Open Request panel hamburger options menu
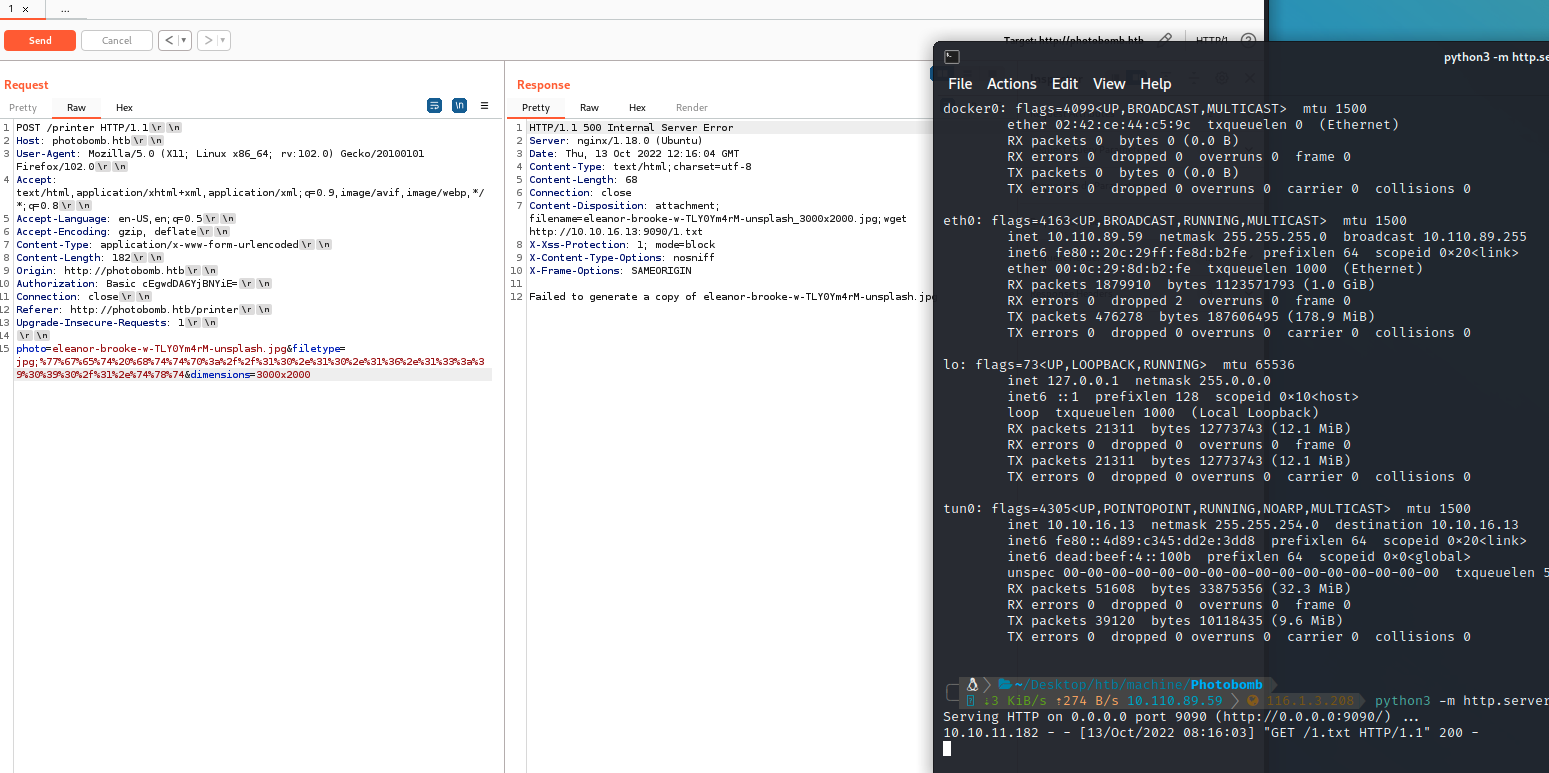Screen dimensions: 1549x773 pos(484,105)
